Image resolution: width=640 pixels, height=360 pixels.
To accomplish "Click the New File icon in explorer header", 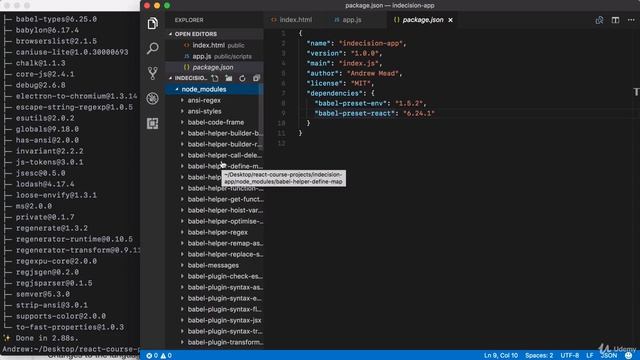I will click(x=215, y=78).
